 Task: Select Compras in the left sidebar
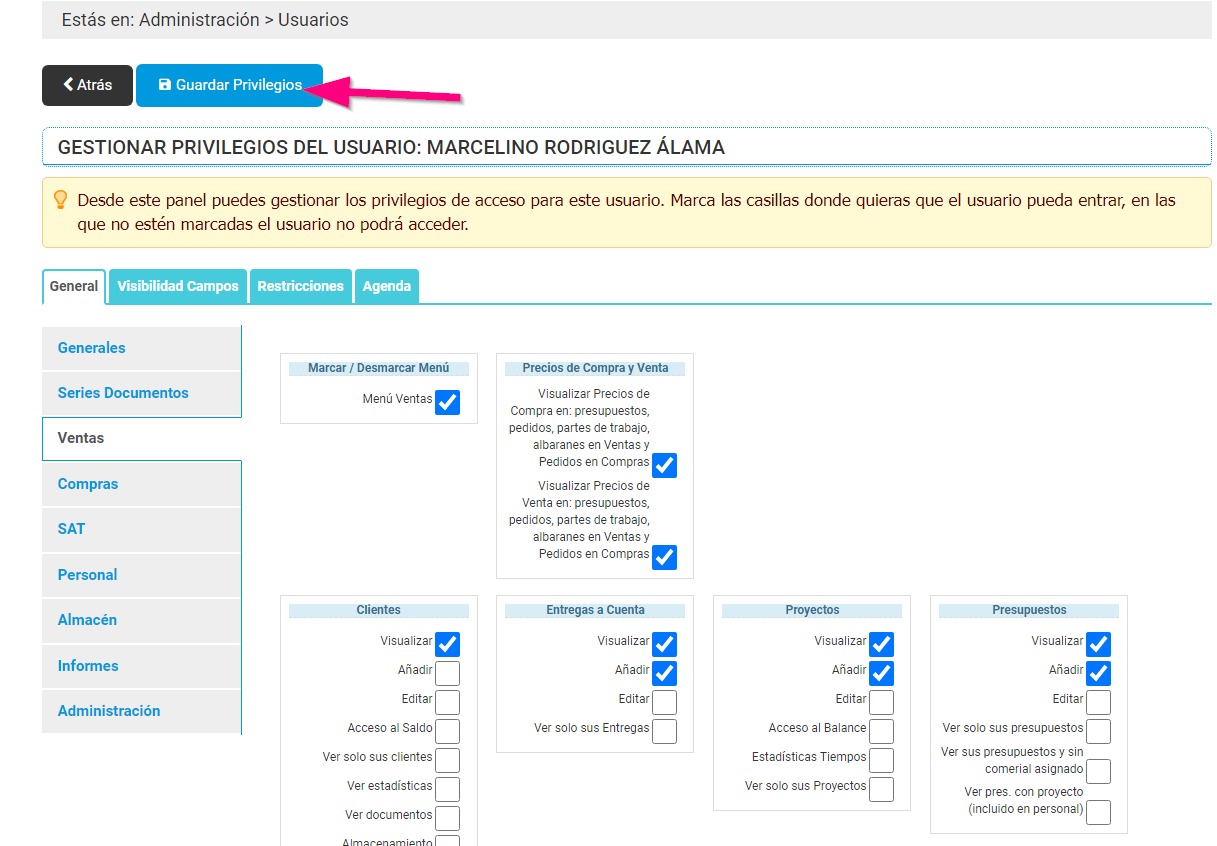(87, 483)
